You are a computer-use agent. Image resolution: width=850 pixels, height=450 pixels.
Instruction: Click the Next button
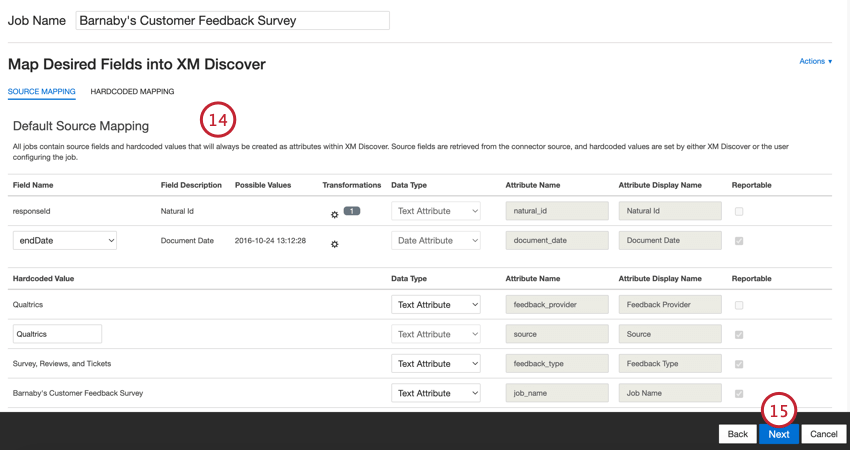779,434
